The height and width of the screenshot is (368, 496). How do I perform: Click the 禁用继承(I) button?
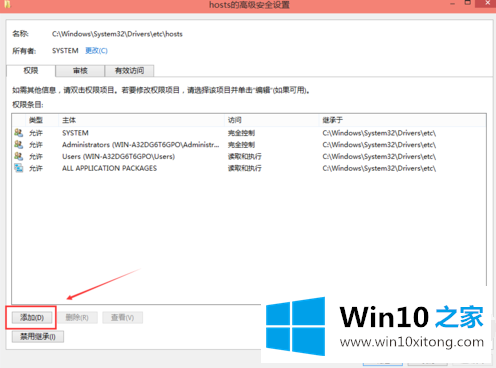(38, 336)
